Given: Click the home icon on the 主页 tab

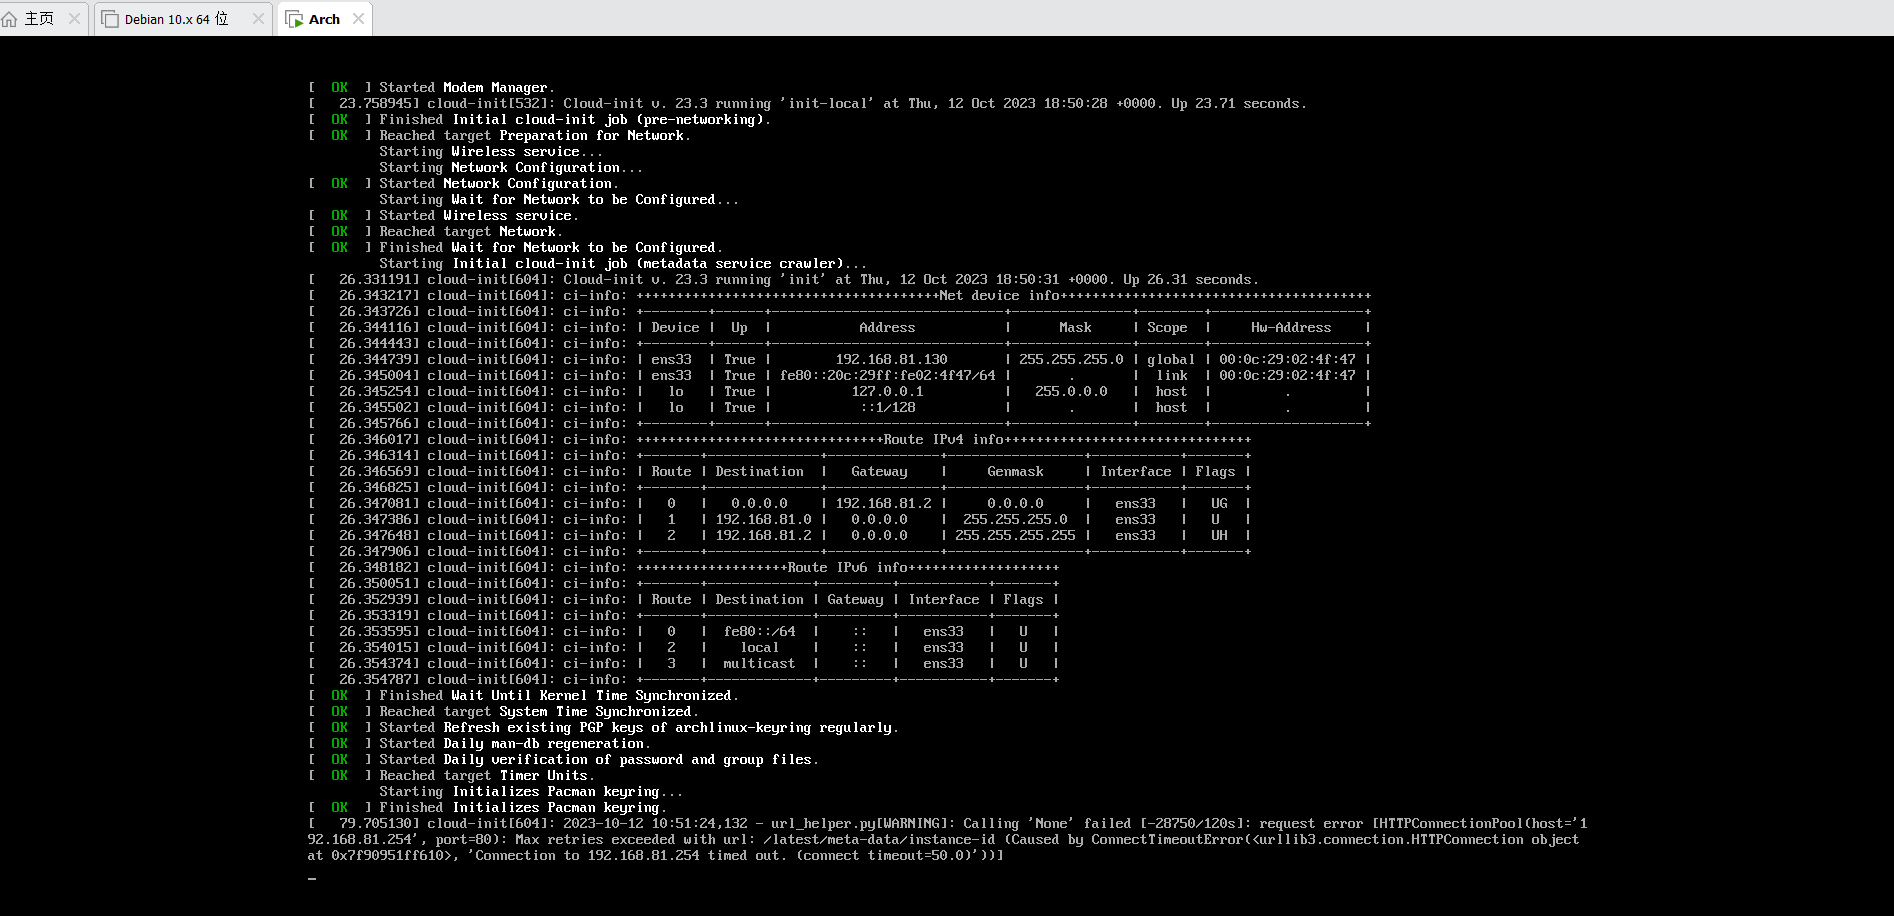Looking at the screenshot, I should (x=10, y=19).
